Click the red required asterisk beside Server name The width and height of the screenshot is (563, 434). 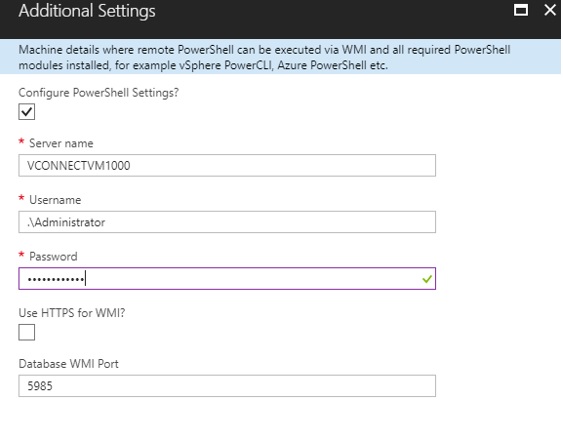pos(22,141)
